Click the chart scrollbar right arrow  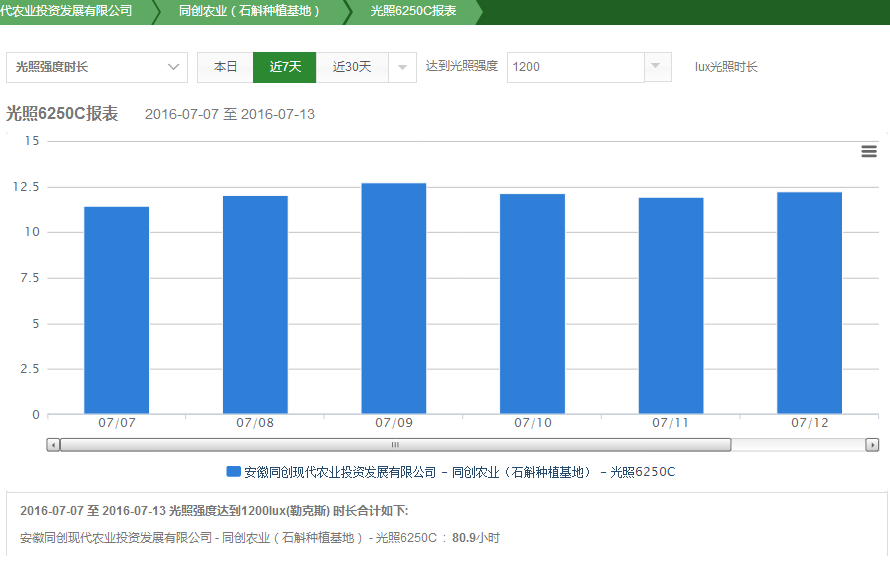click(x=872, y=445)
